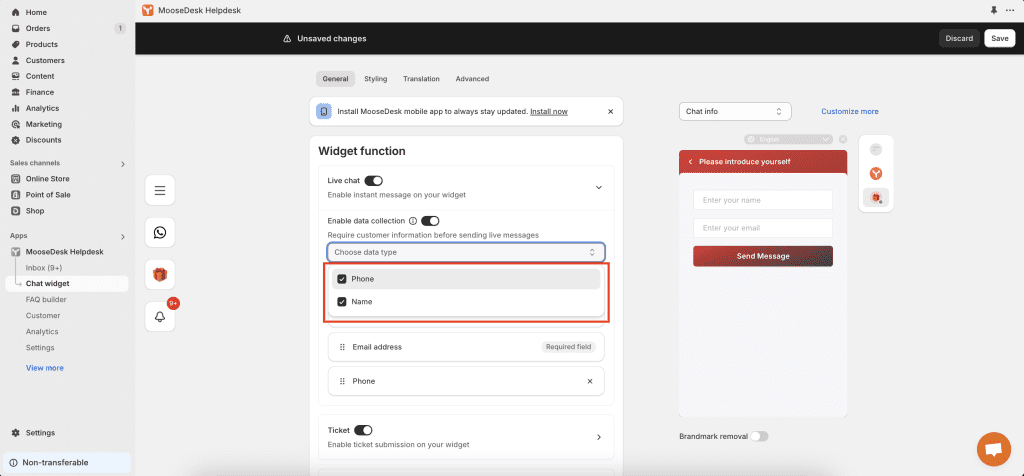1024x476 pixels.
Task: Grab the Phone row drag handle
Action: click(342, 381)
